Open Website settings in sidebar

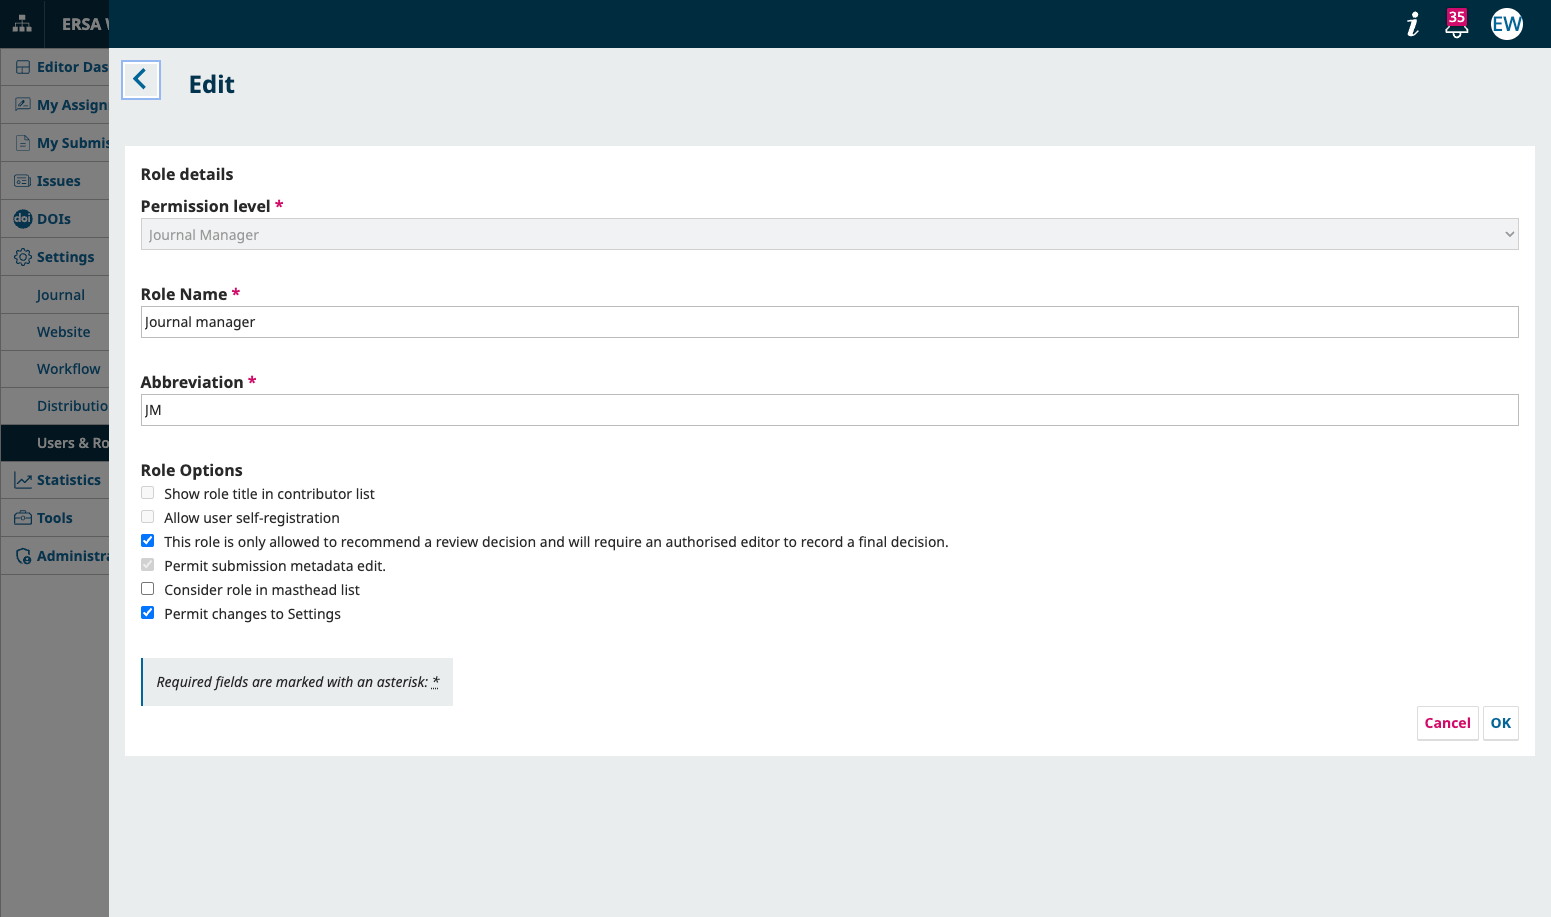63,332
